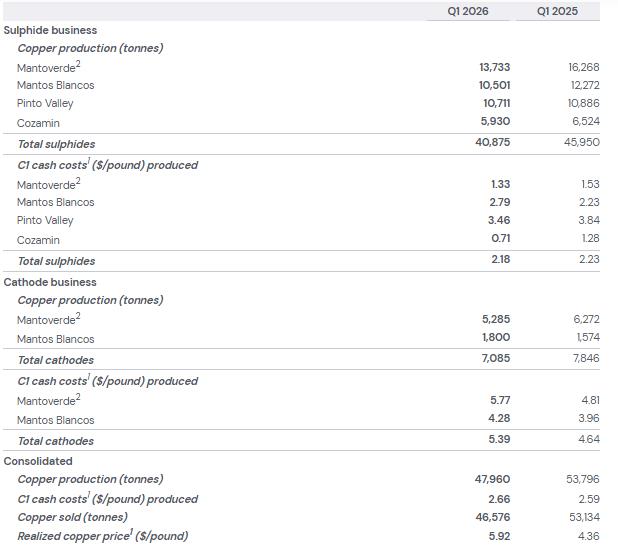Screen dimensions: 618x550
Task: Click consolidated copper production value 47,960
Action: point(492,479)
